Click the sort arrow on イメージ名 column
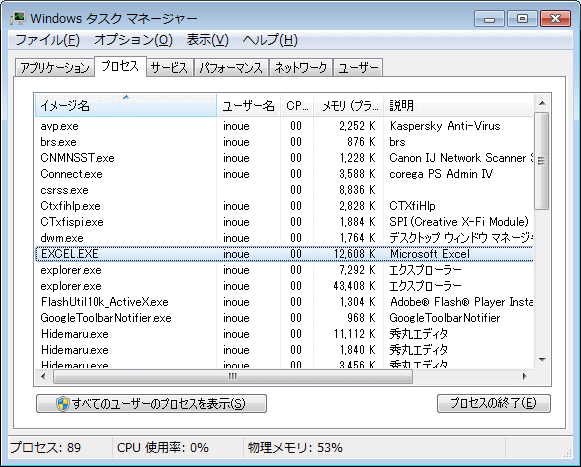The height and width of the screenshot is (467, 581). click(x=126, y=97)
